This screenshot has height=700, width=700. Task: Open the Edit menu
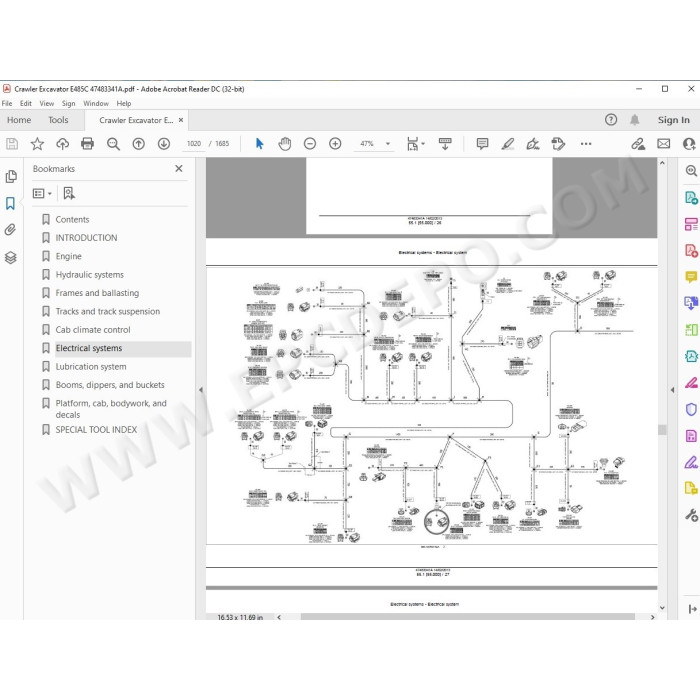click(26, 104)
